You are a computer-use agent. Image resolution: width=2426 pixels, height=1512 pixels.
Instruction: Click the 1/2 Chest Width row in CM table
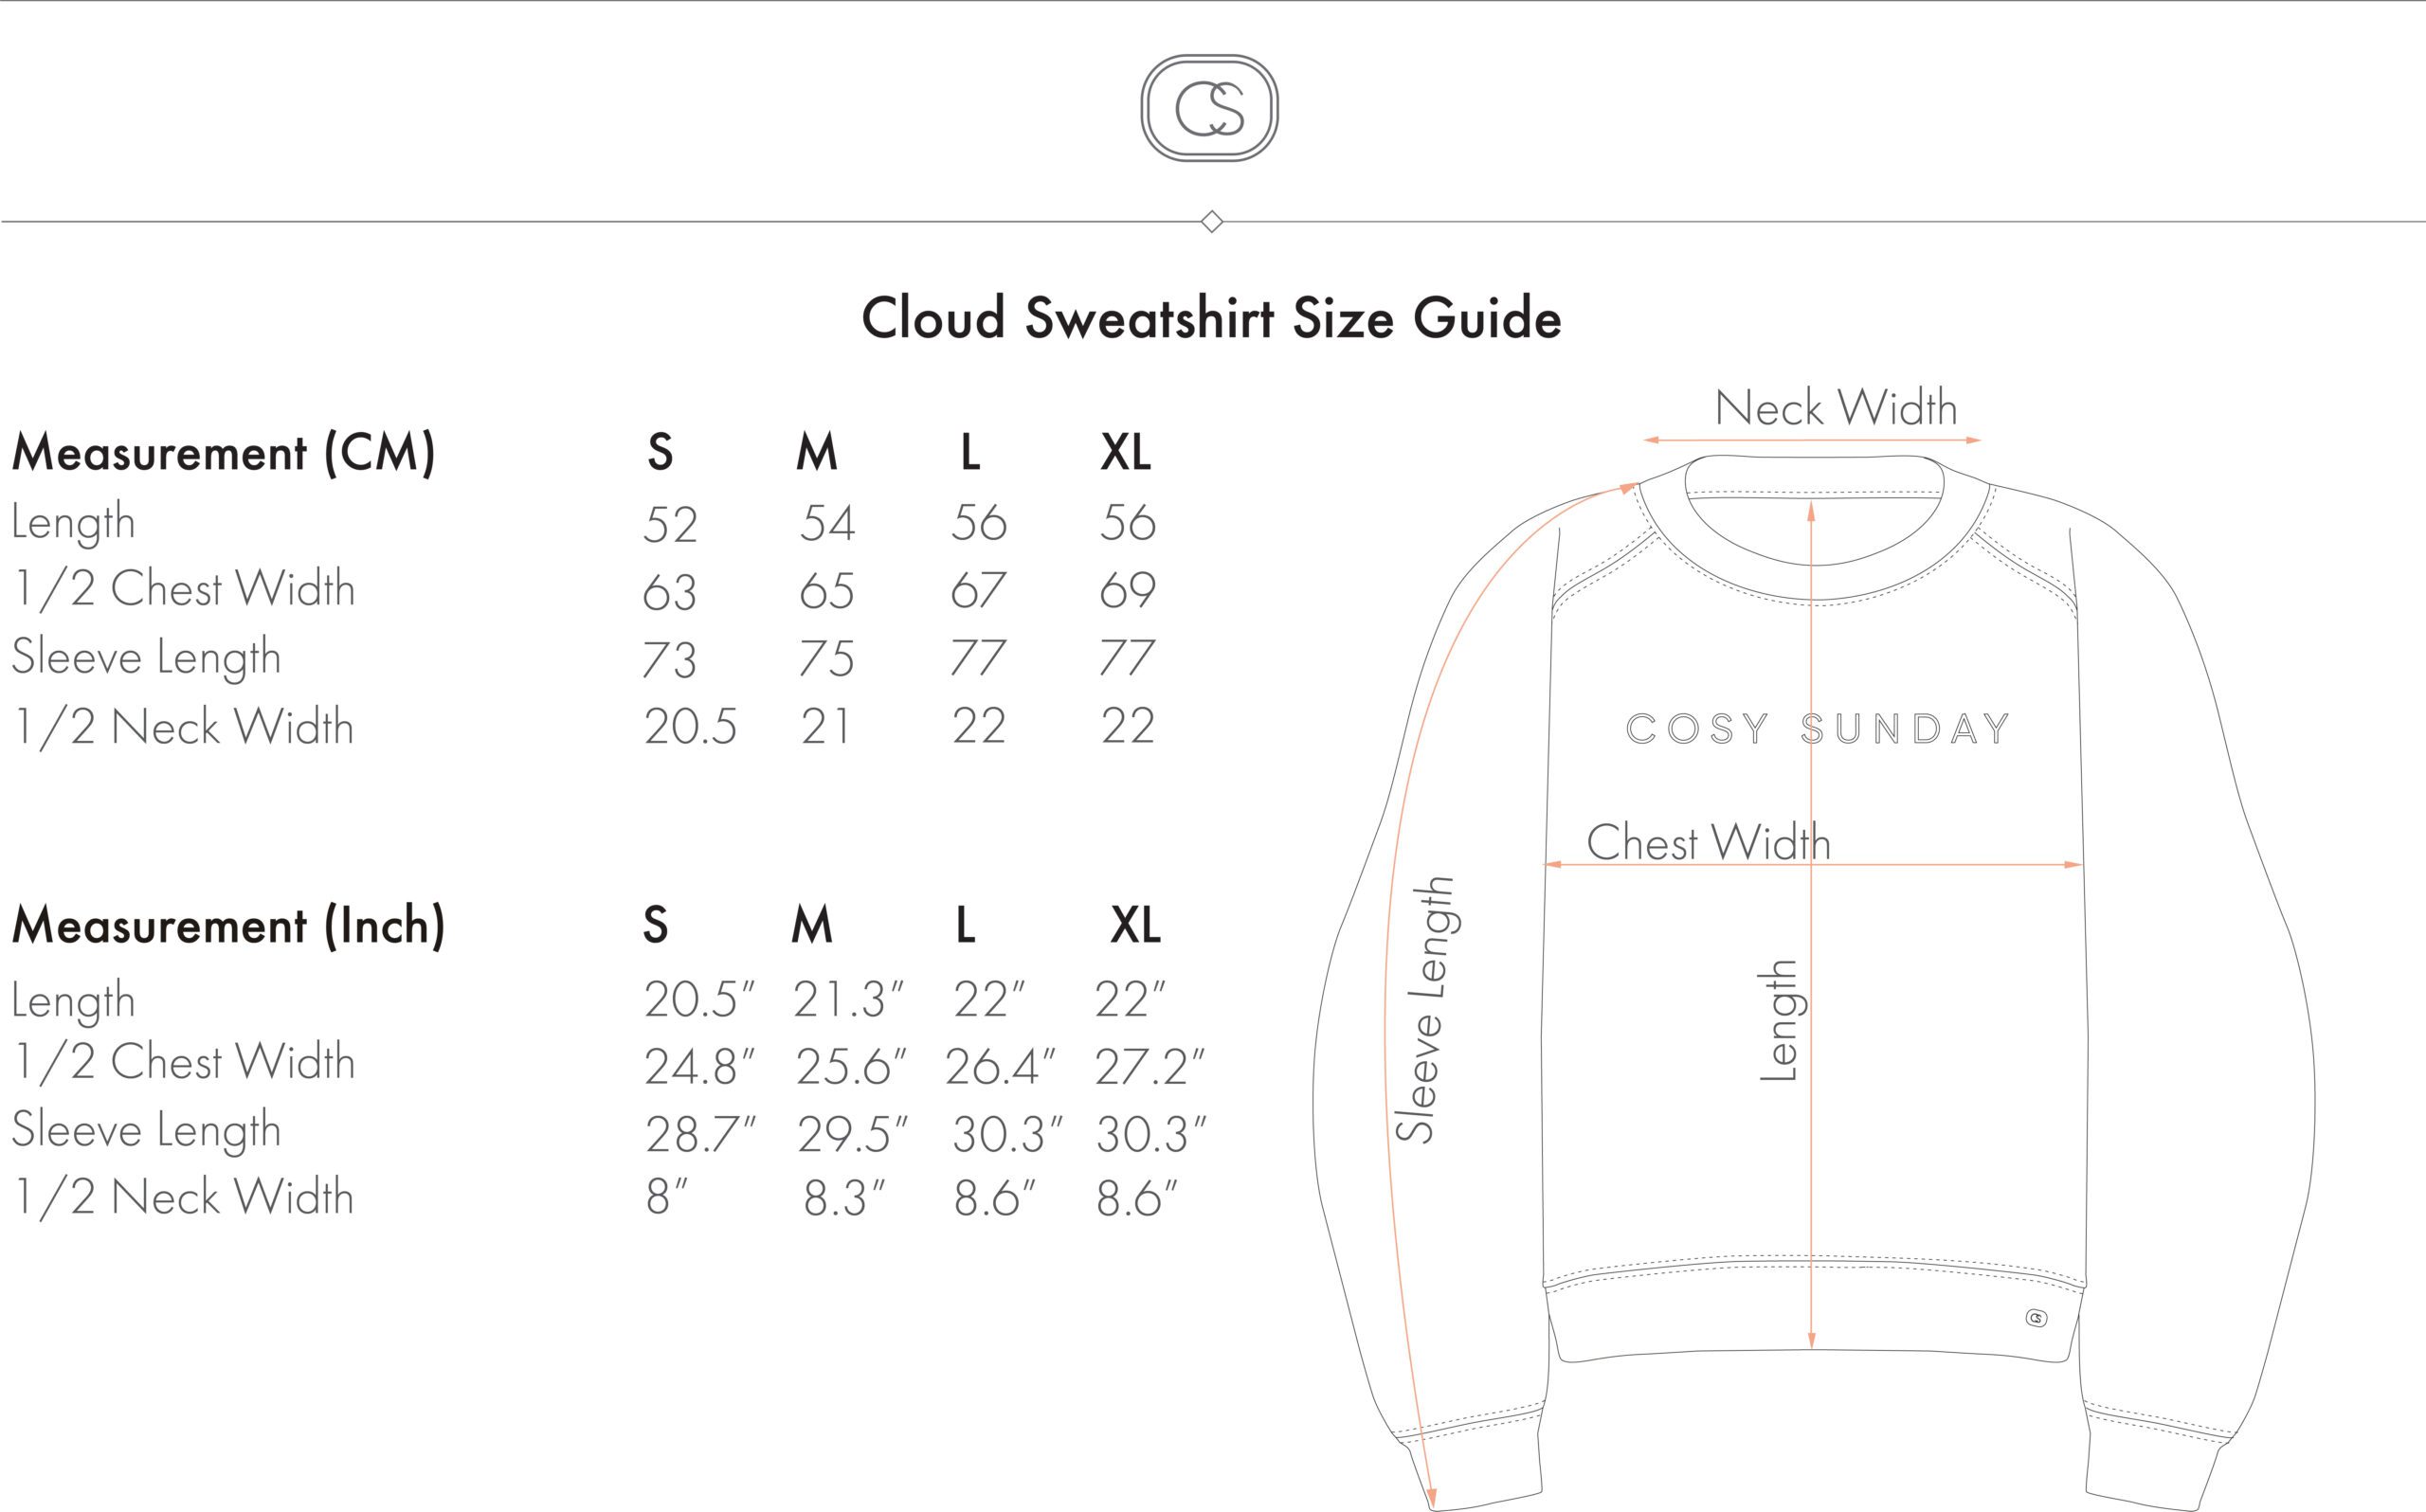[x=584, y=589]
